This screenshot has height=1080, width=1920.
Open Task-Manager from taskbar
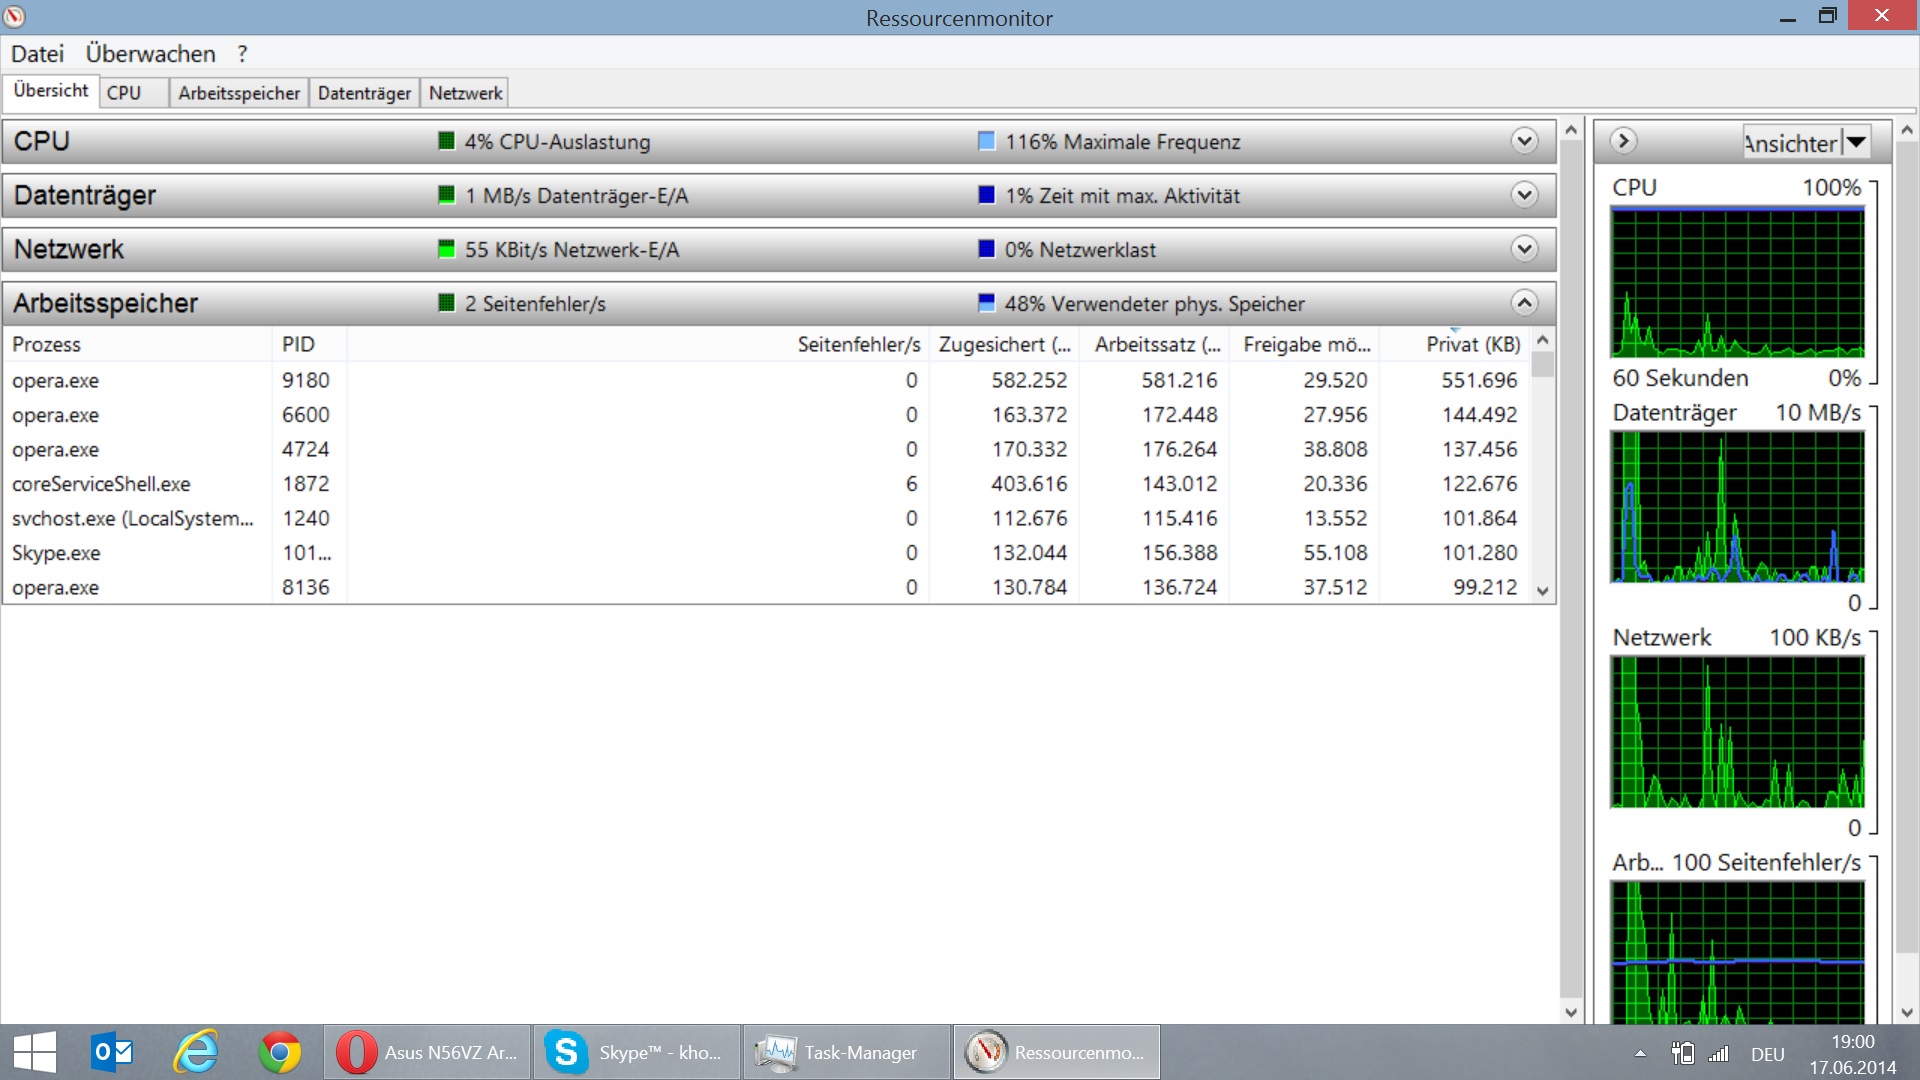(x=846, y=1052)
